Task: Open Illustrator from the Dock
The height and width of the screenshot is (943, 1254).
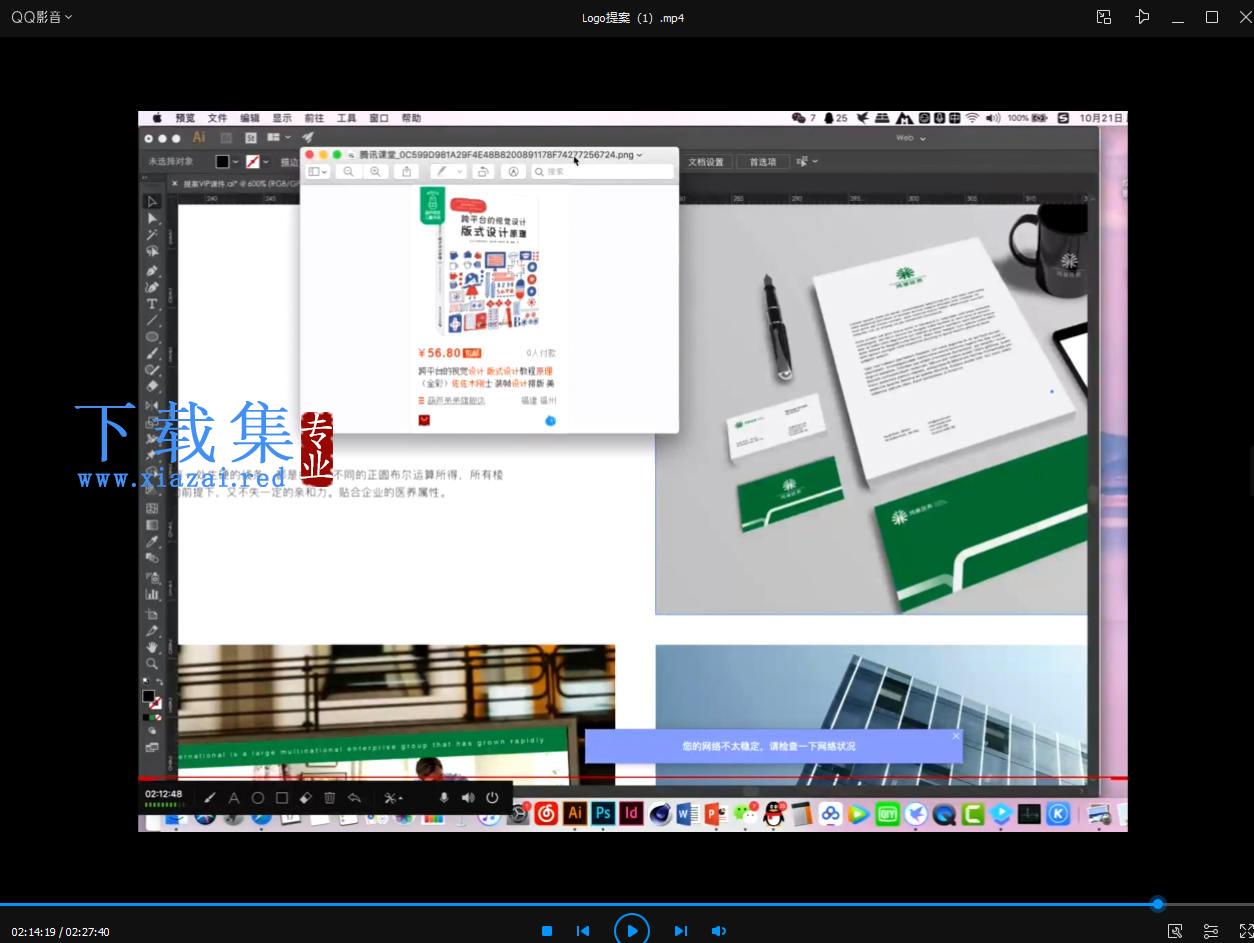Action: [574, 814]
